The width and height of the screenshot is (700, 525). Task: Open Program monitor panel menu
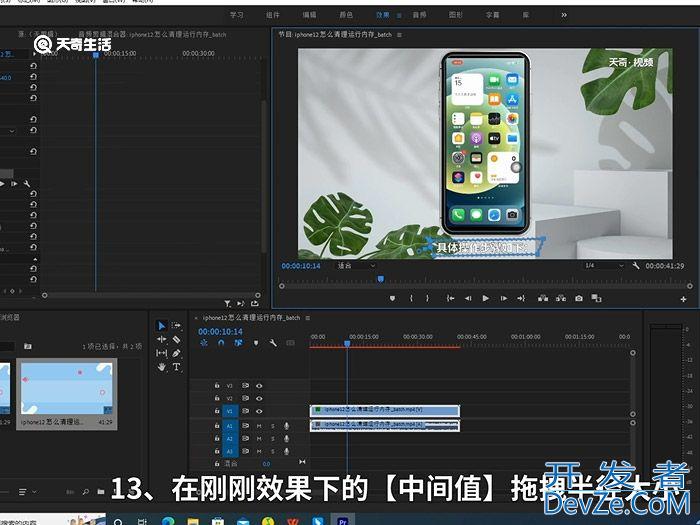click(x=399, y=34)
